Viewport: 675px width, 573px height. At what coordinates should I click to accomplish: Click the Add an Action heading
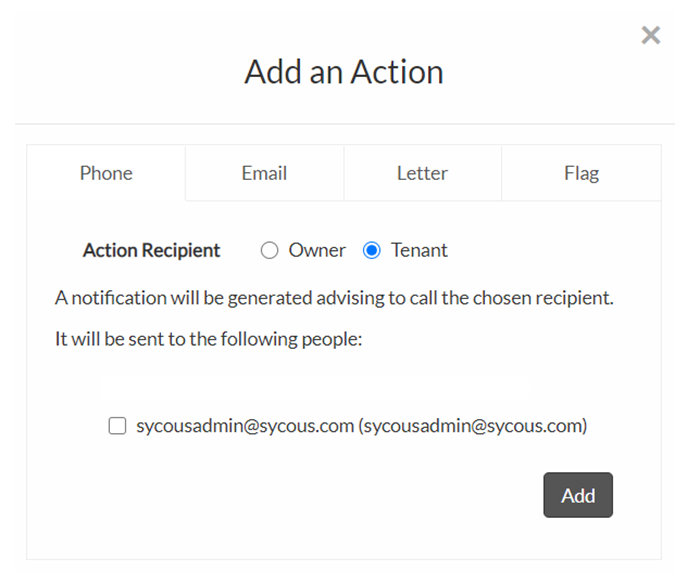click(343, 72)
